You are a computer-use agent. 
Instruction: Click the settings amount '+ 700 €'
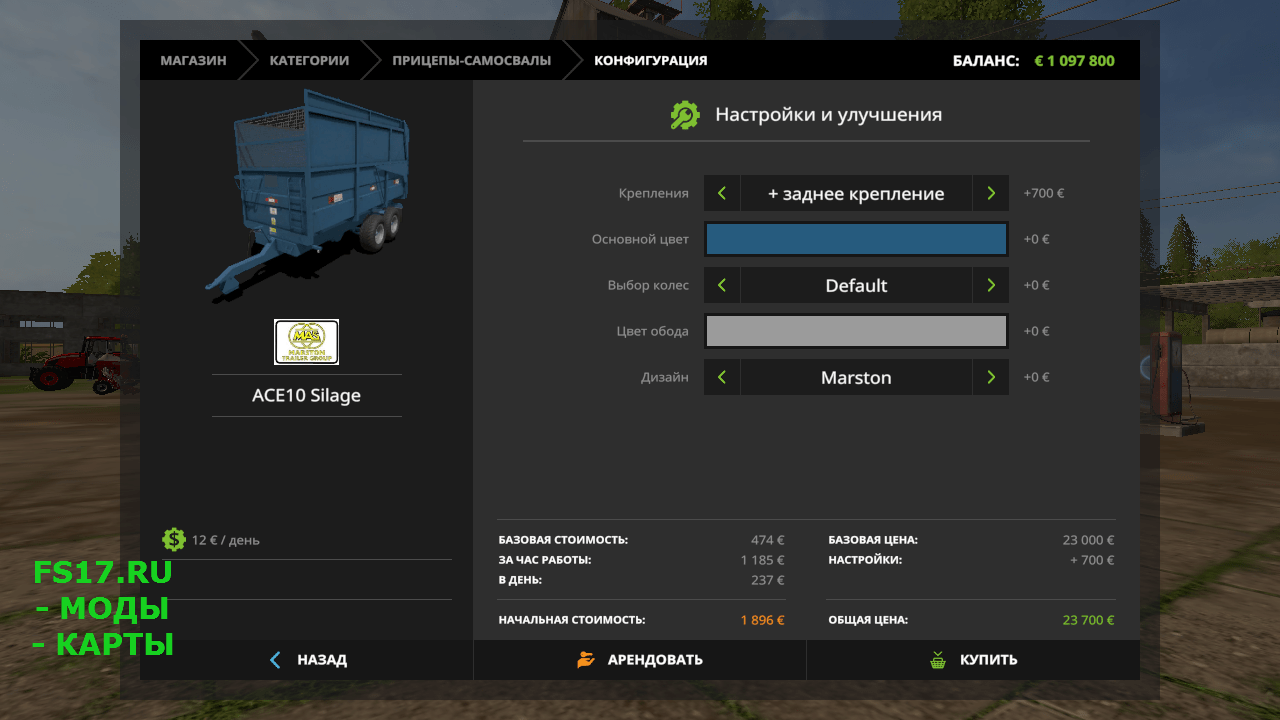pyautogui.click(x=1092, y=560)
